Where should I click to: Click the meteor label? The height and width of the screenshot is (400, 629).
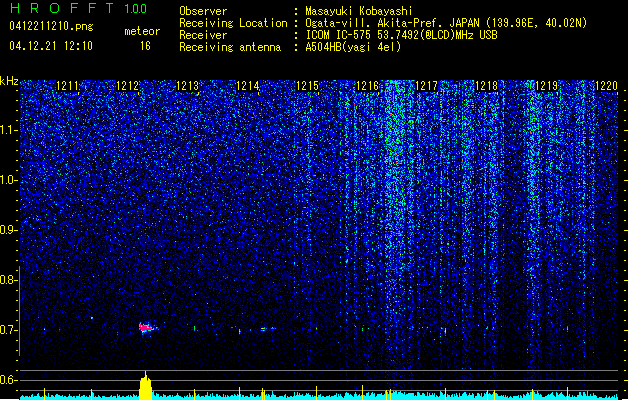[x=142, y=31]
